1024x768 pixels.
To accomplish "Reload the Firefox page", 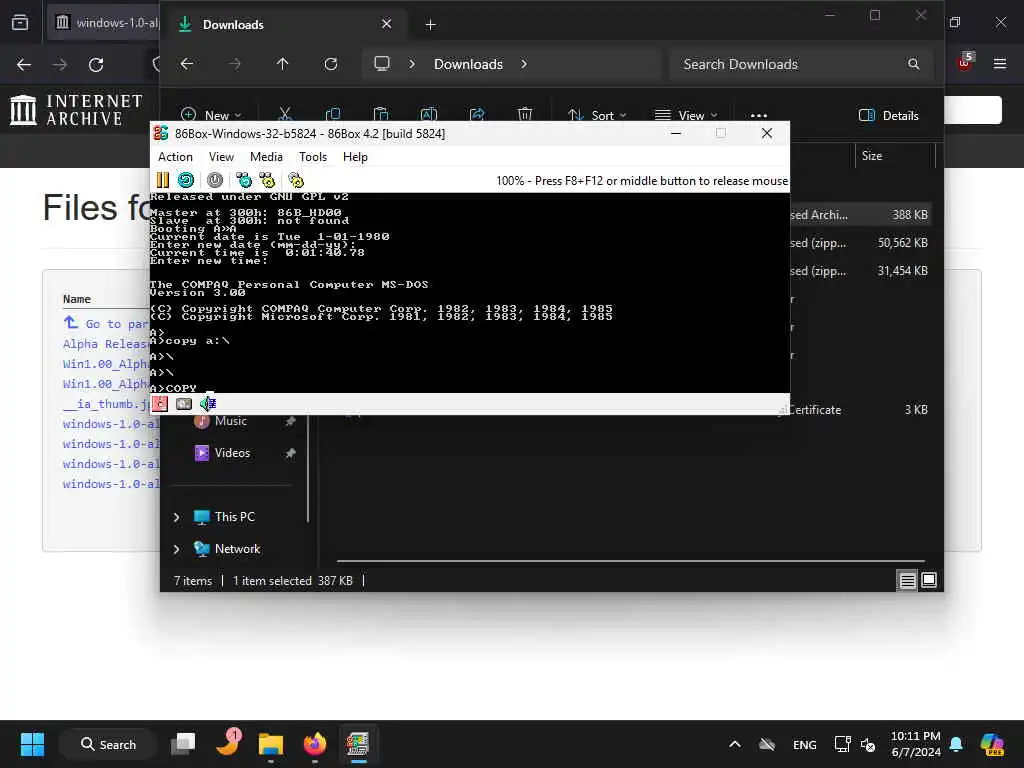I will pos(96,65).
